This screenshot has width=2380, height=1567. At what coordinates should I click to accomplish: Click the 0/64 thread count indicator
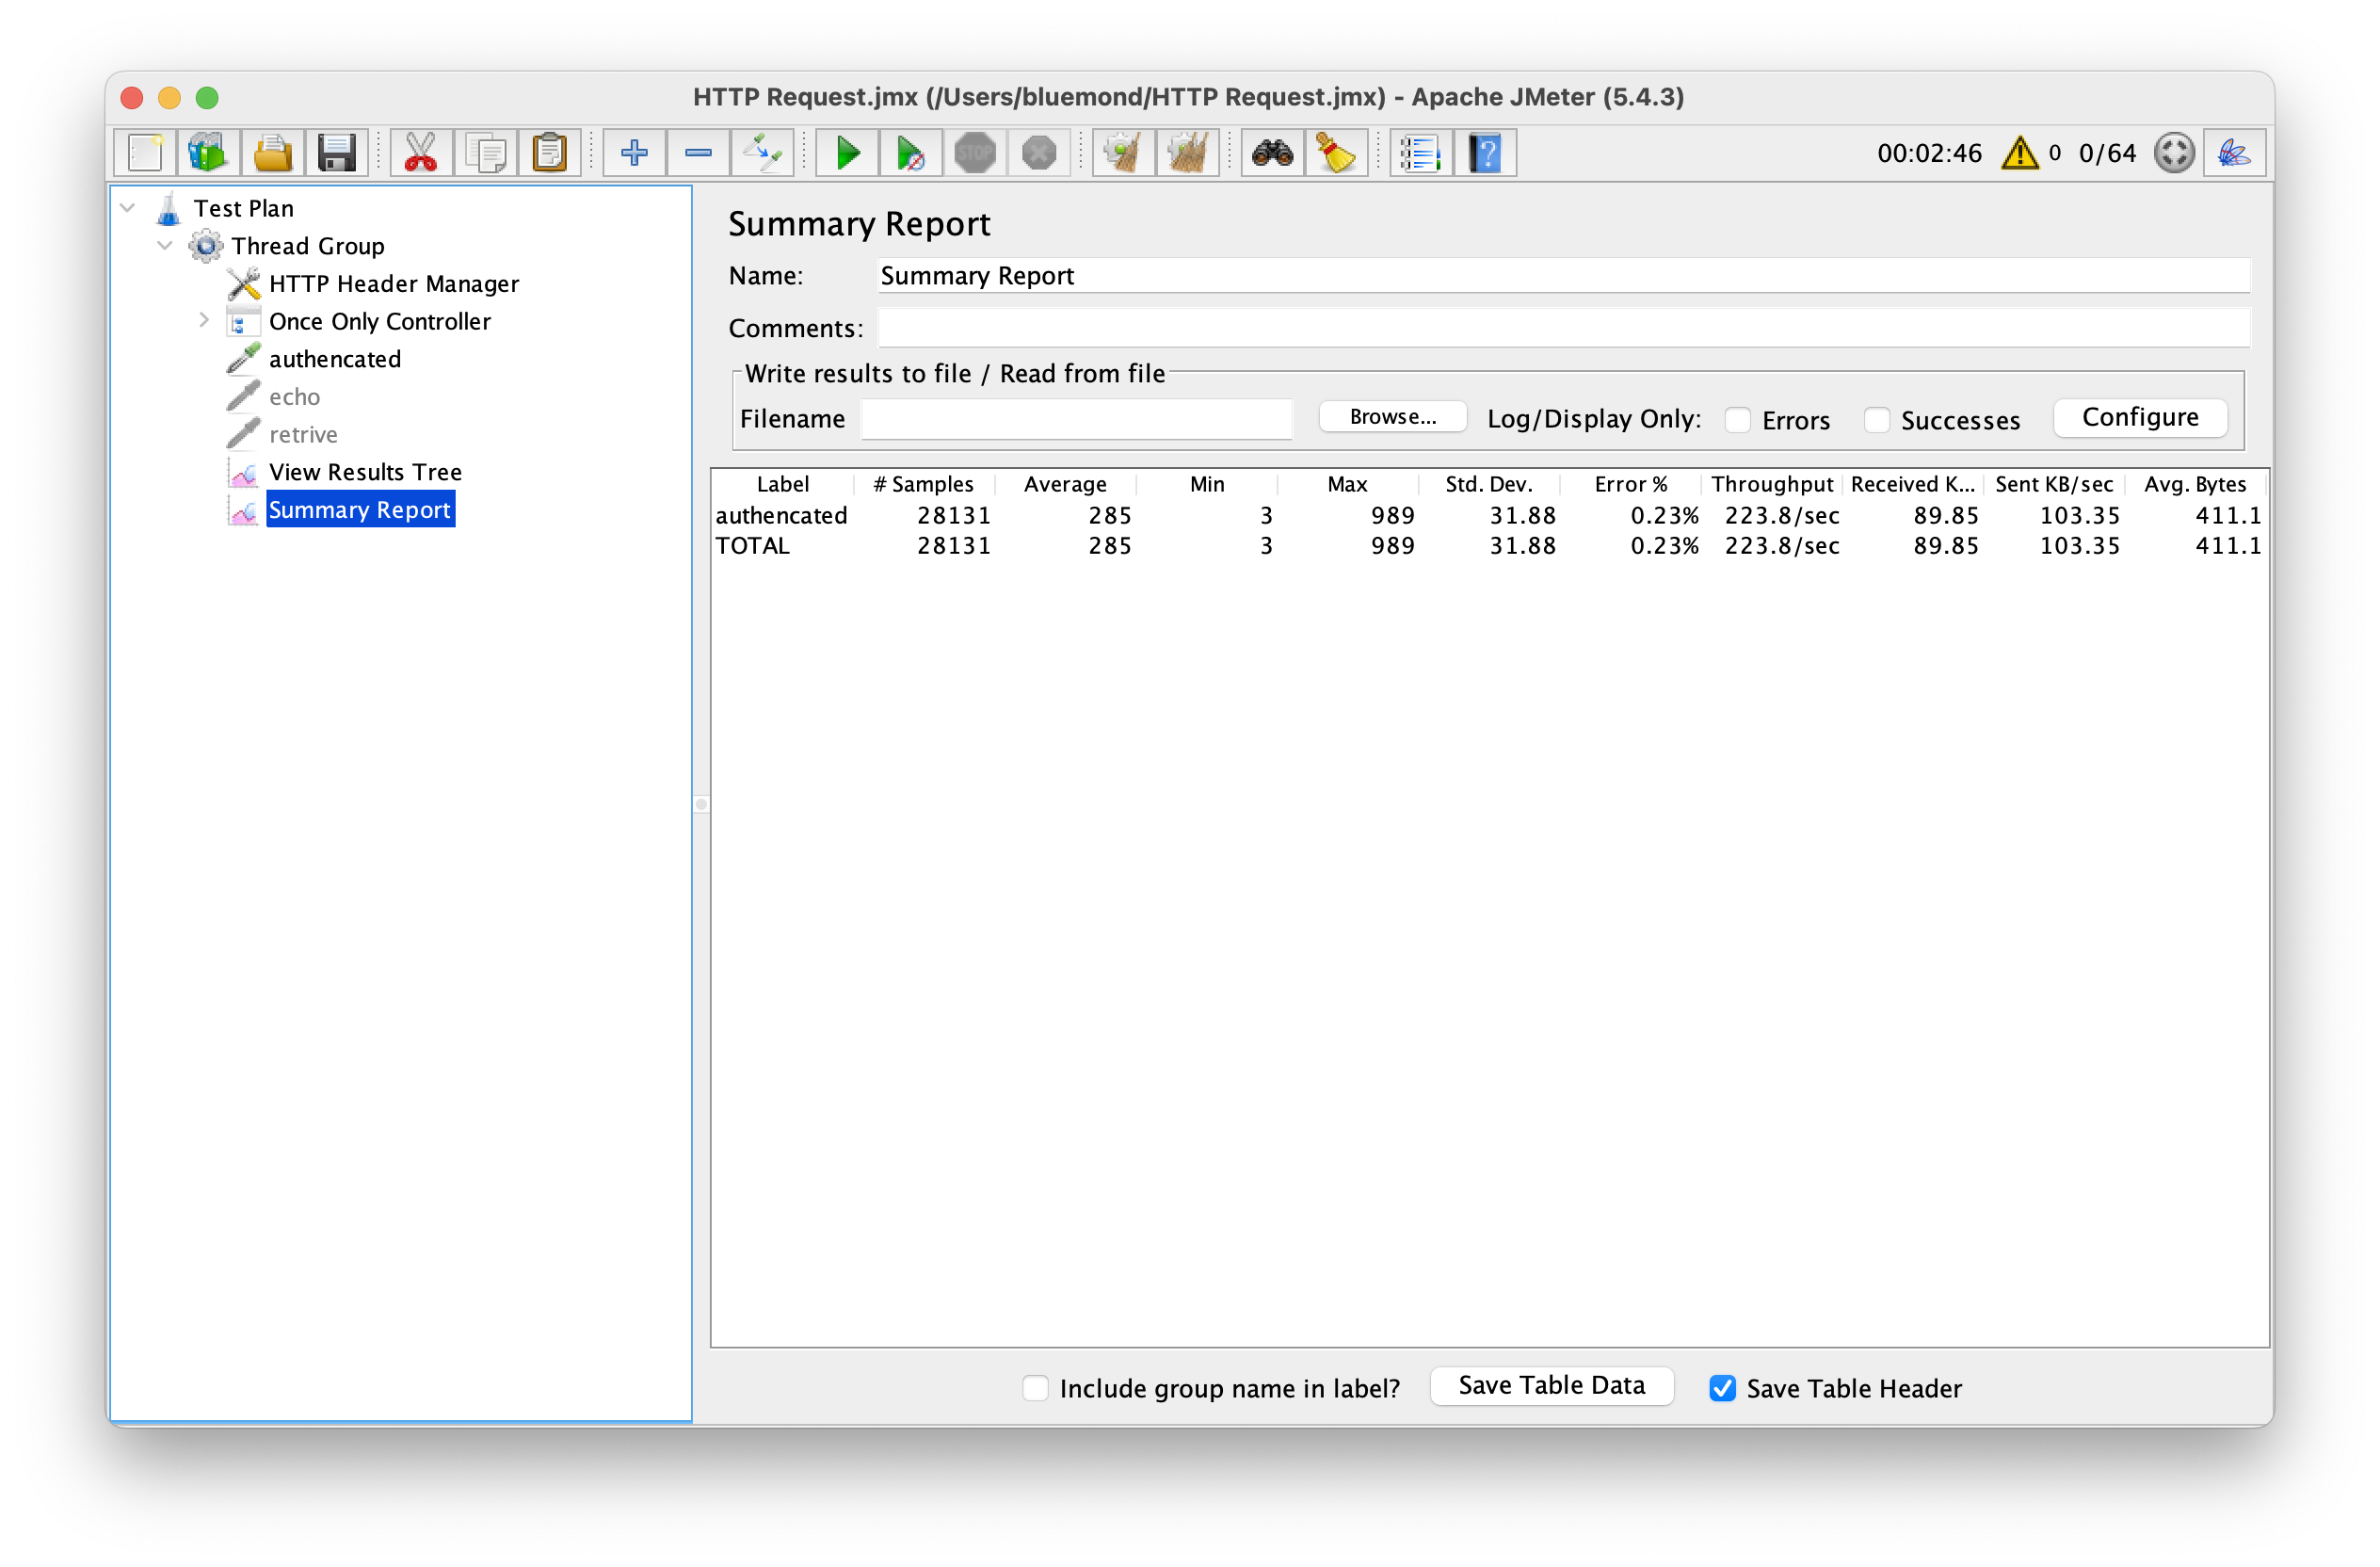(2108, 153)
